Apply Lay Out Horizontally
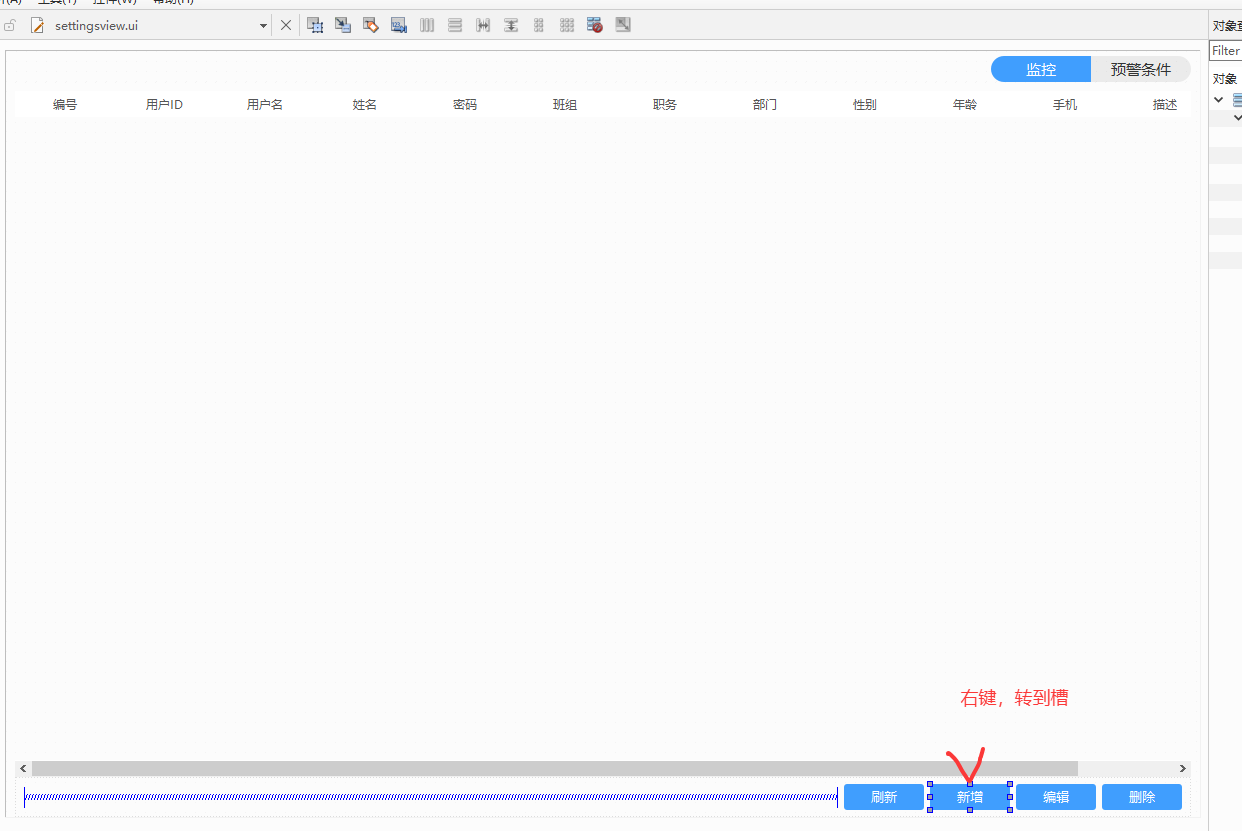Viewport: 1242px width, 831px height. [x=427, y=25]
